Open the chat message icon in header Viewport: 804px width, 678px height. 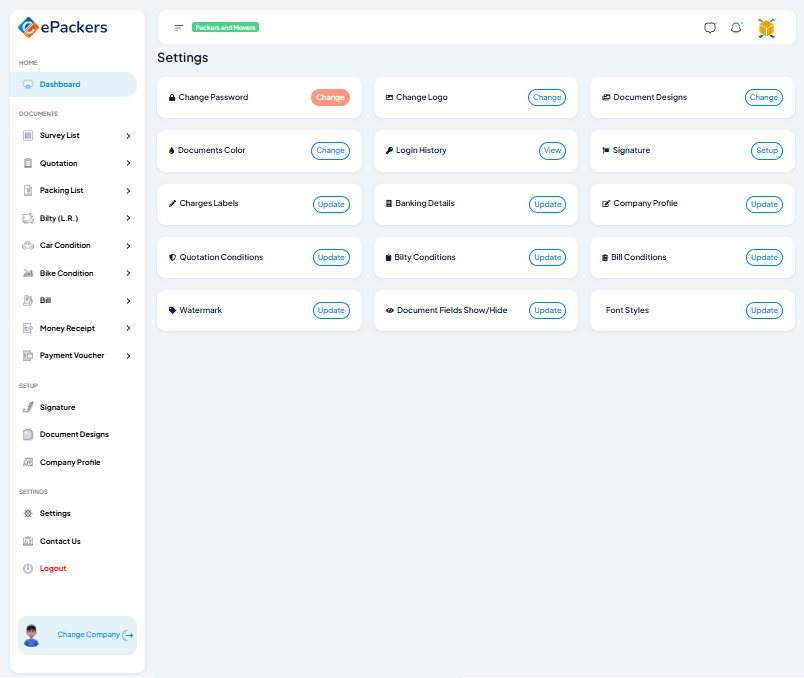click(710, 28)
